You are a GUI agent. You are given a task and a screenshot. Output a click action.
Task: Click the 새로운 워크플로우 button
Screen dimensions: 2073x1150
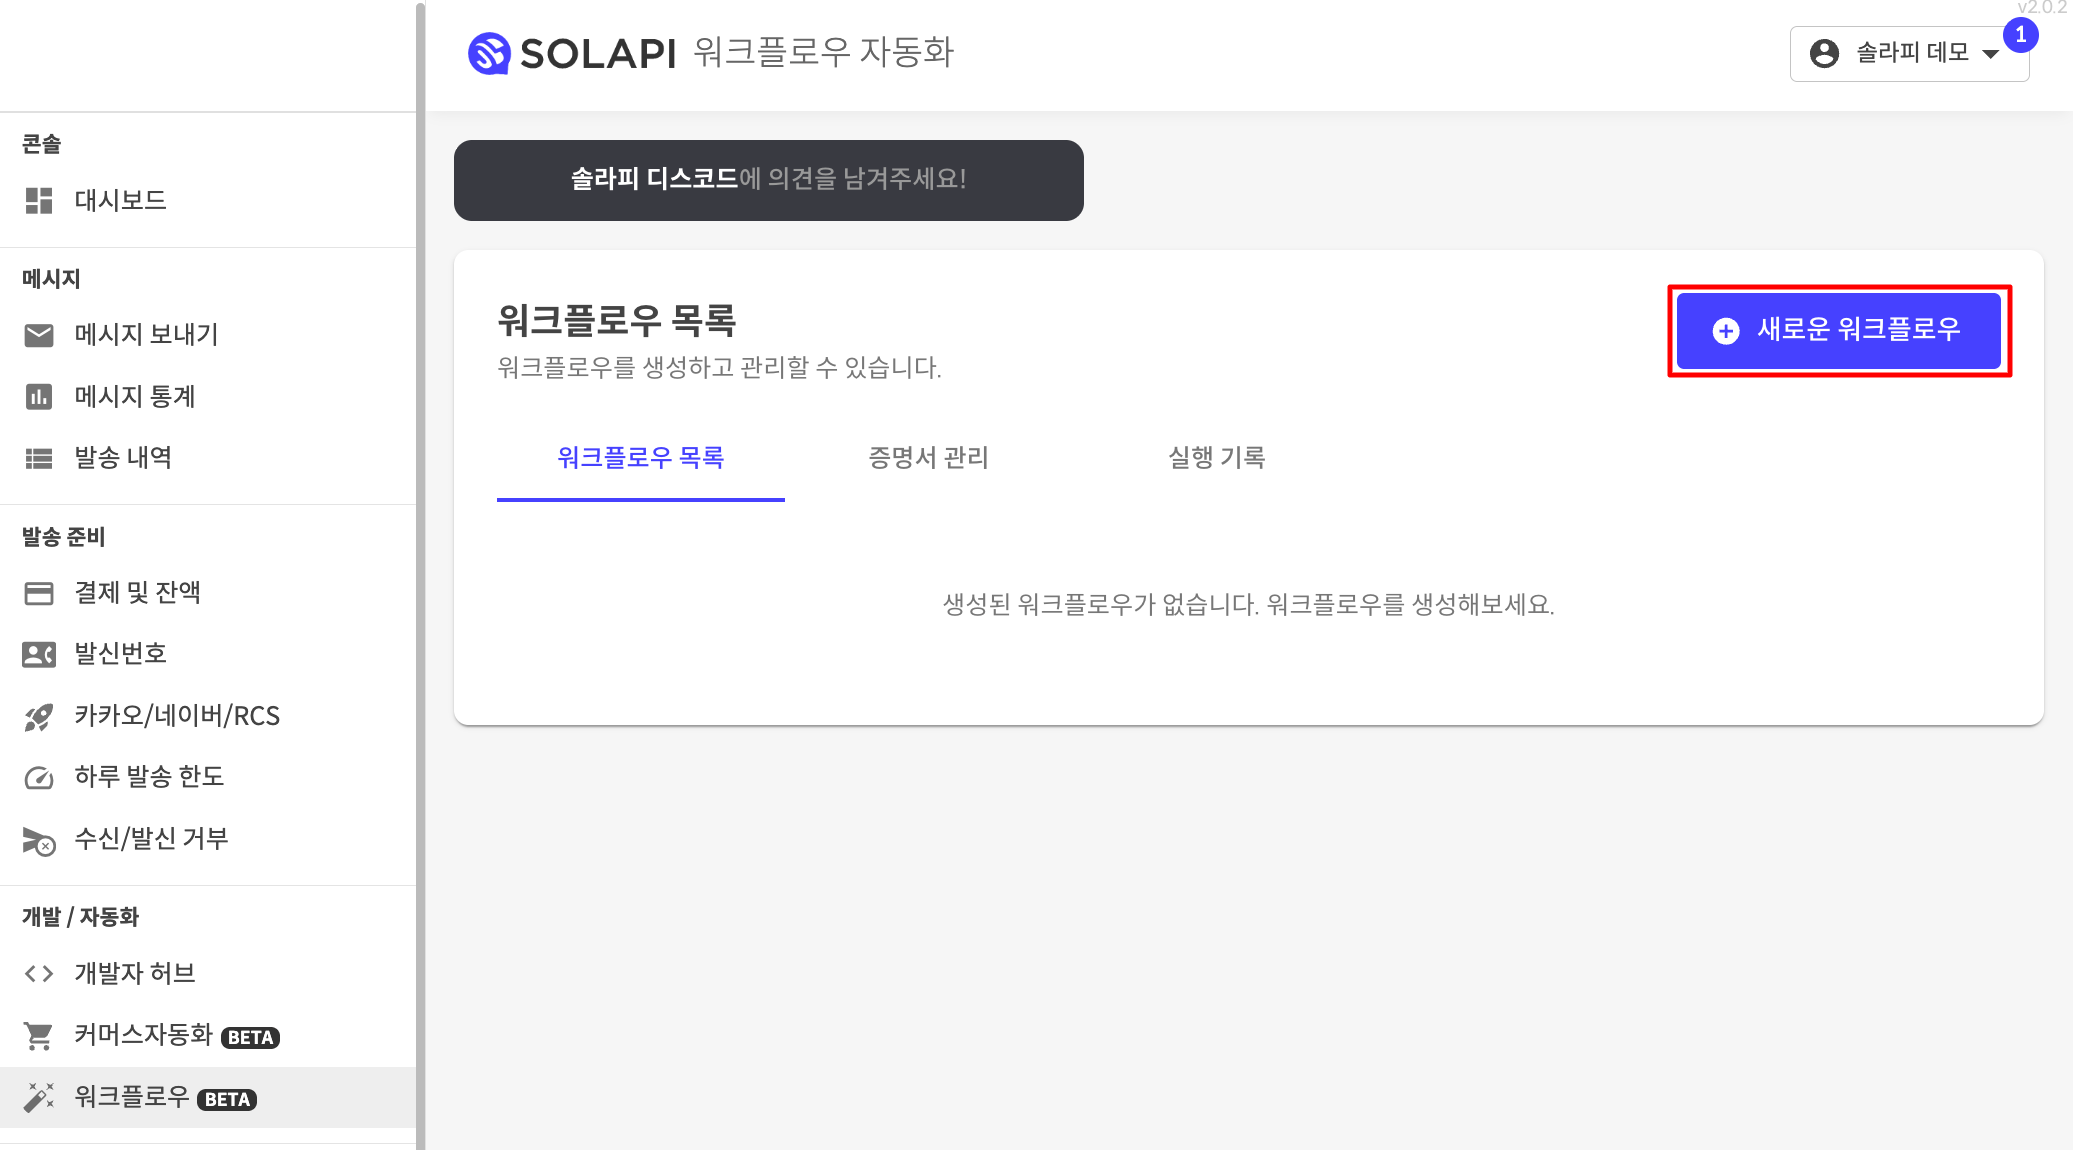click(x=1838, y=330)
